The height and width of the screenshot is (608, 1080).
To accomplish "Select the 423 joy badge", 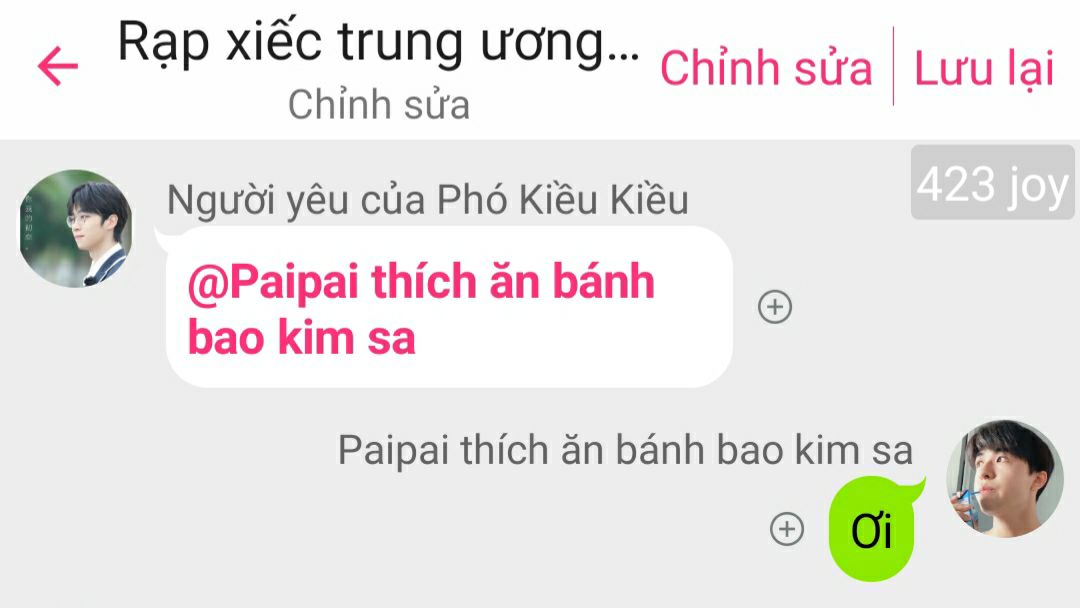I will (x=993, y=182).
